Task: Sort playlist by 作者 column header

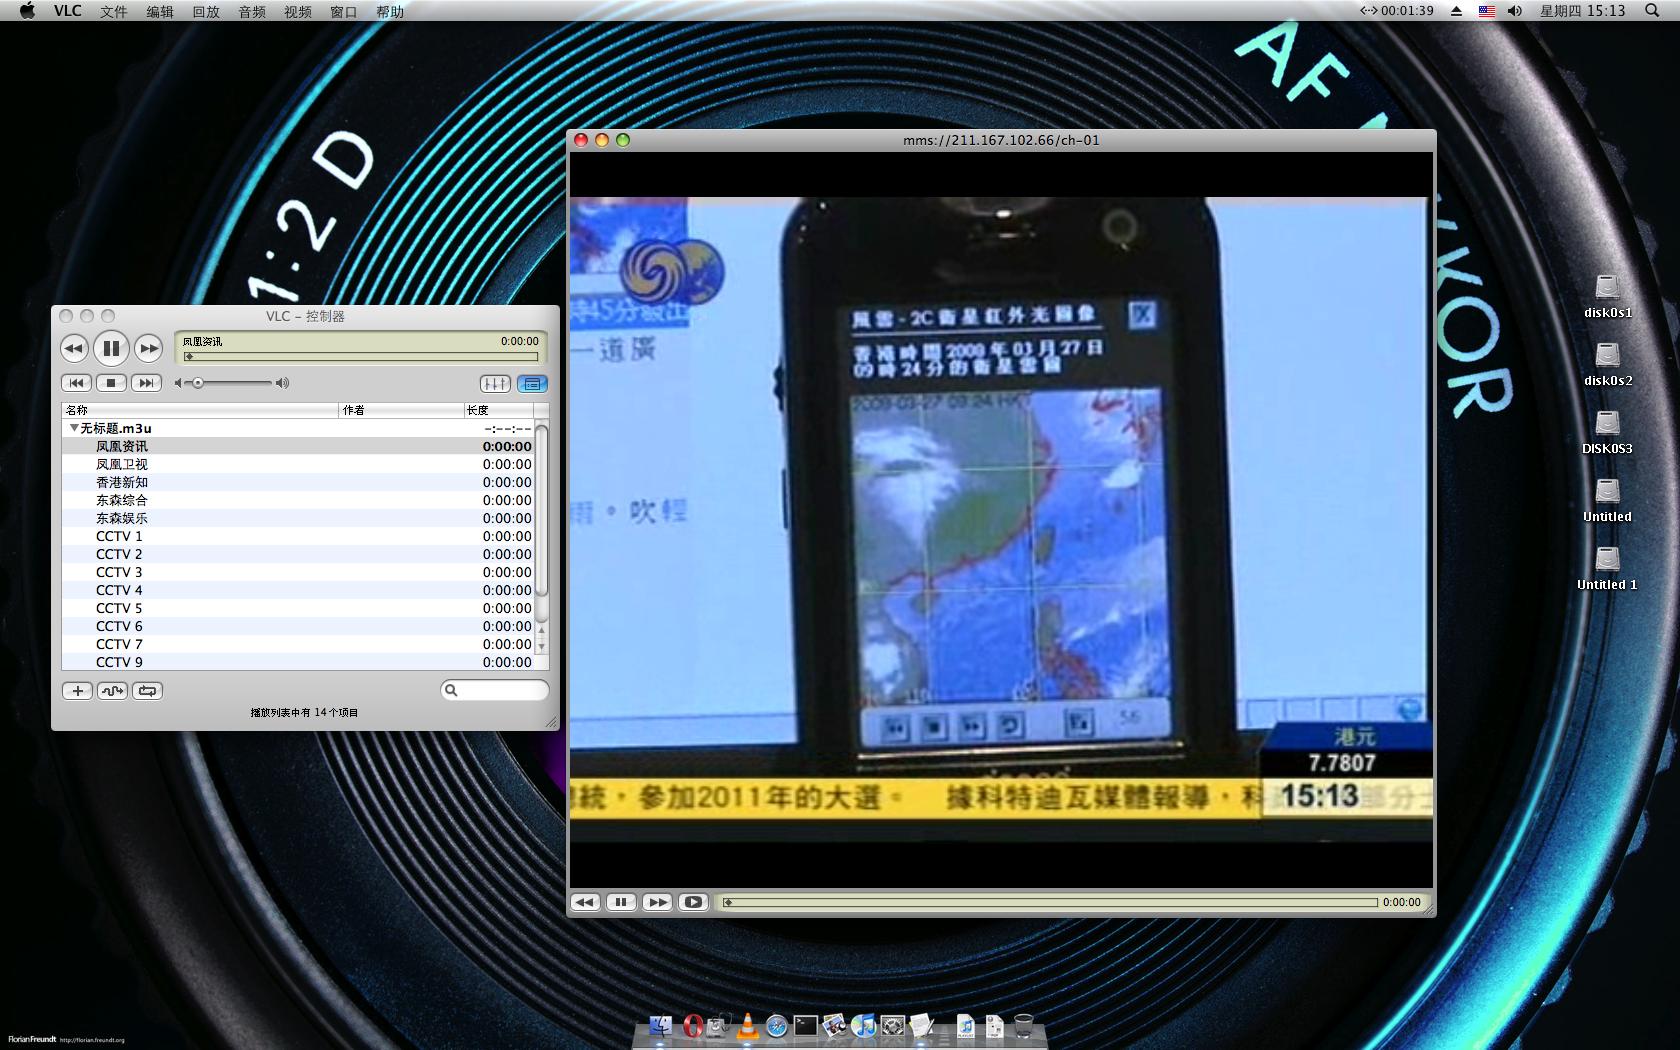Action: tap(401, 410)
